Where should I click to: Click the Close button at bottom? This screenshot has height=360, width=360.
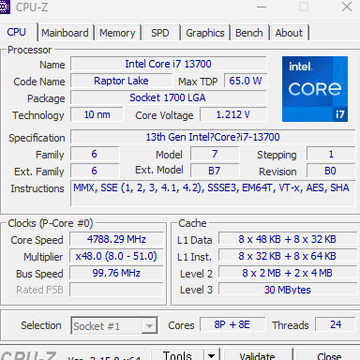pyautogui.click(x=328, y=355)
